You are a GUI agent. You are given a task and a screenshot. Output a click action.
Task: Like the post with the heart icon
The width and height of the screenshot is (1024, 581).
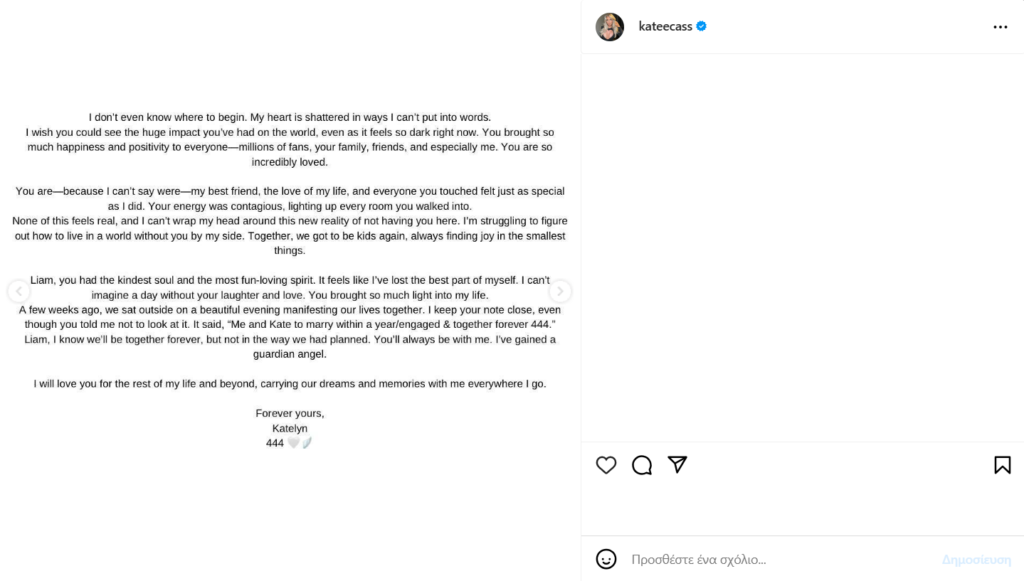pos(606,465)
